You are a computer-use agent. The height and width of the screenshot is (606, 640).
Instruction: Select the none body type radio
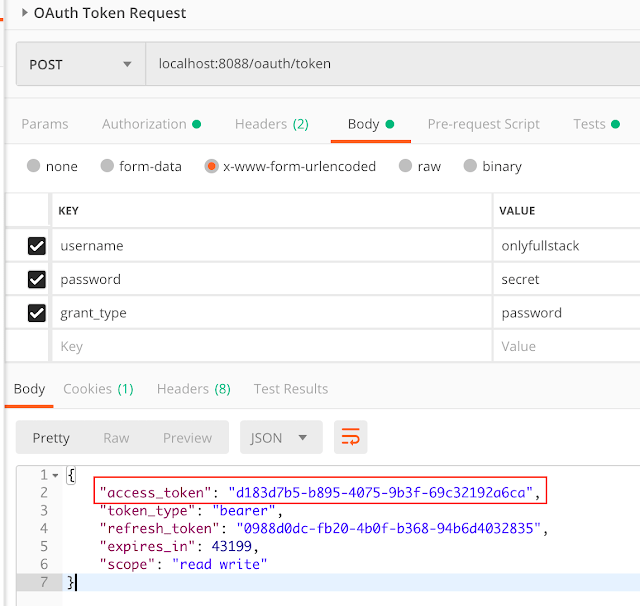coord(33,166)
